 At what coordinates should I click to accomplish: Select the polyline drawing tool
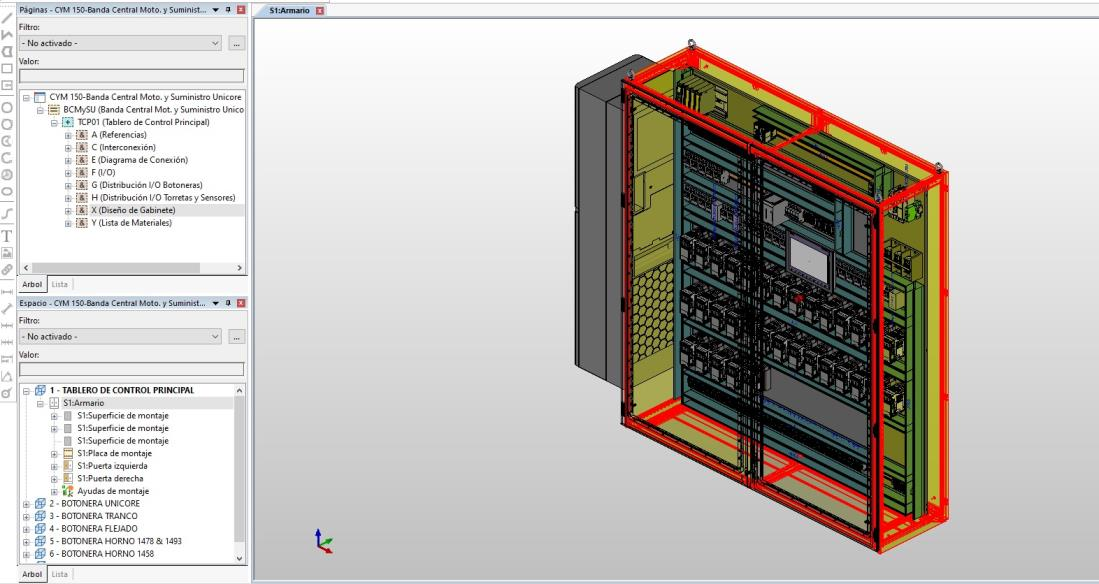click(x=7, y=31)
